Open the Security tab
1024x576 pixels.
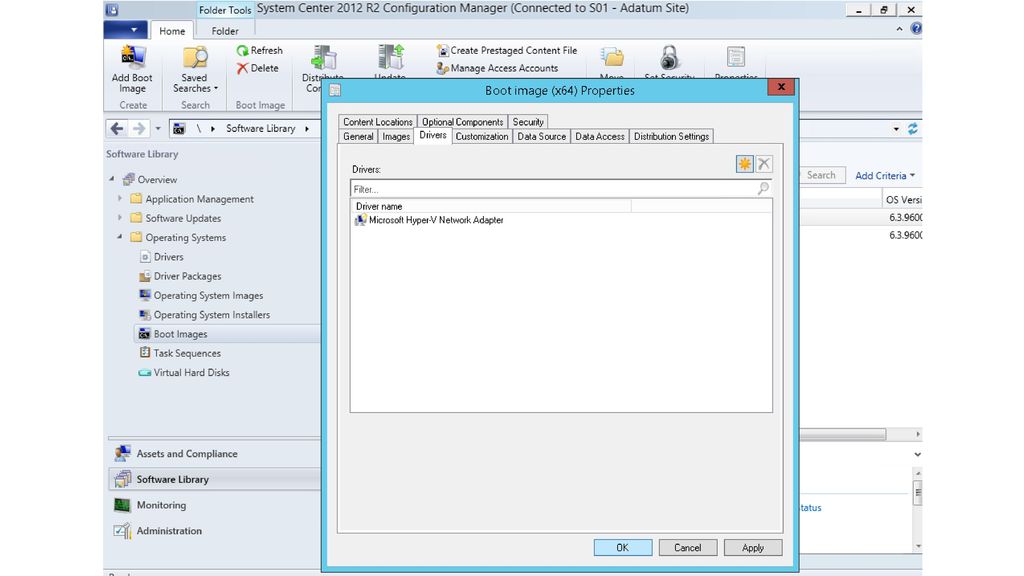coord(528,121)
